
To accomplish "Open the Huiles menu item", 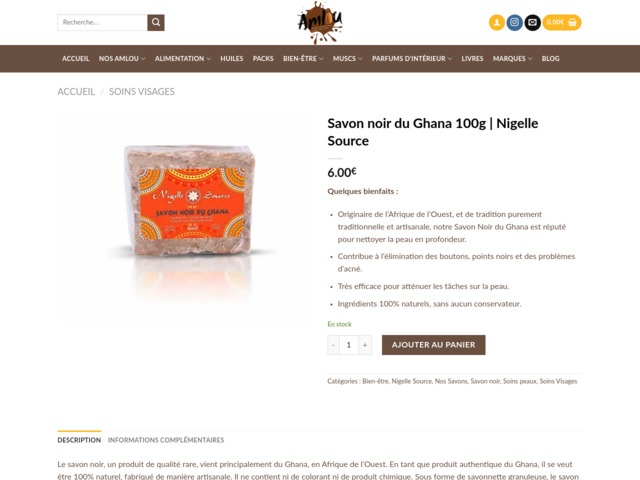I will 231,59.
